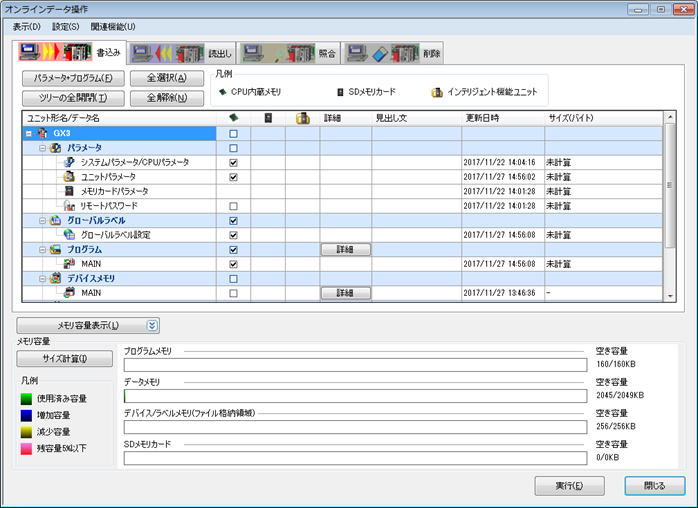Click the プログラム folder icon

click(x=56, y=249)
